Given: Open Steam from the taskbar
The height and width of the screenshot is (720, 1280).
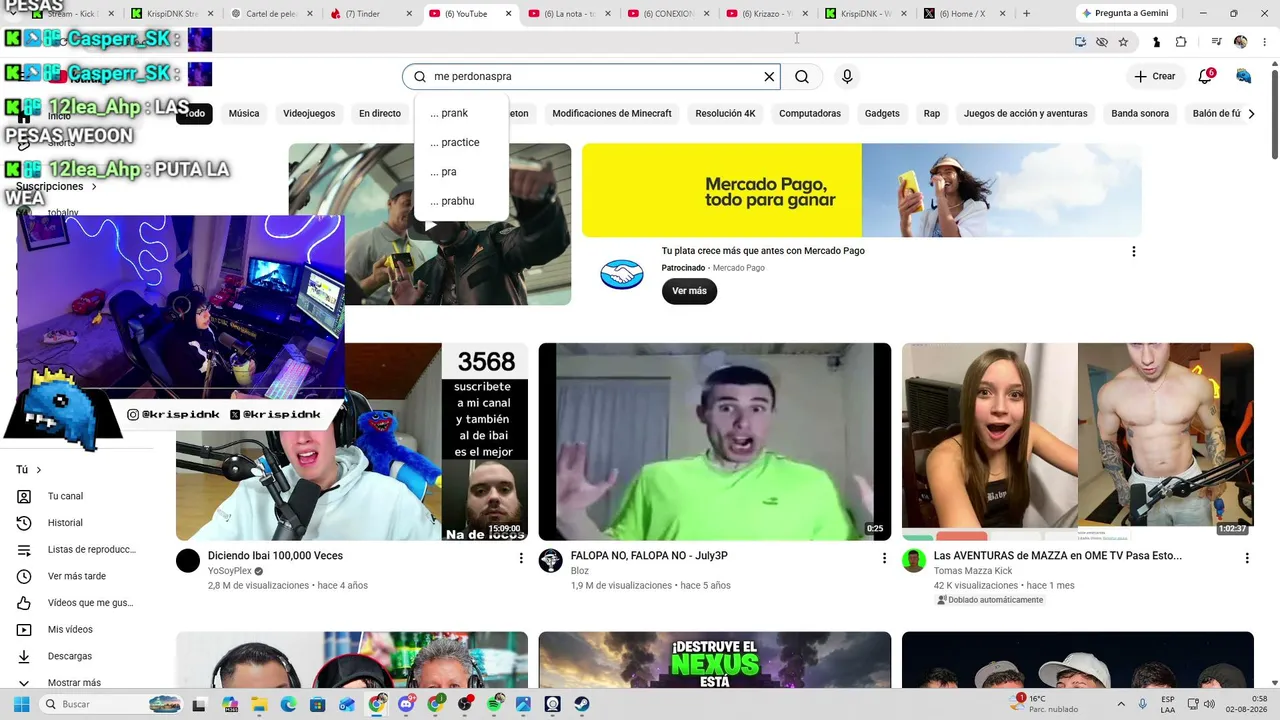Looking at the screenshot, I should pos(582,704).
